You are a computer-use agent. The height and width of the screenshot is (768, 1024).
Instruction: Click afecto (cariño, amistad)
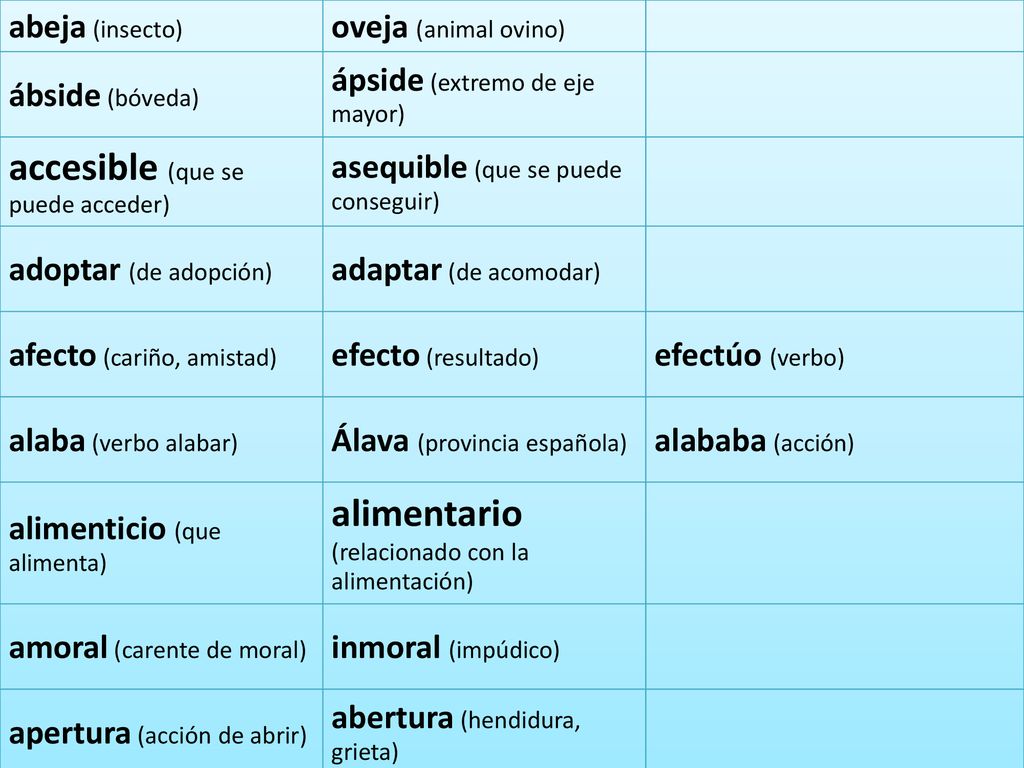(142, 357)
